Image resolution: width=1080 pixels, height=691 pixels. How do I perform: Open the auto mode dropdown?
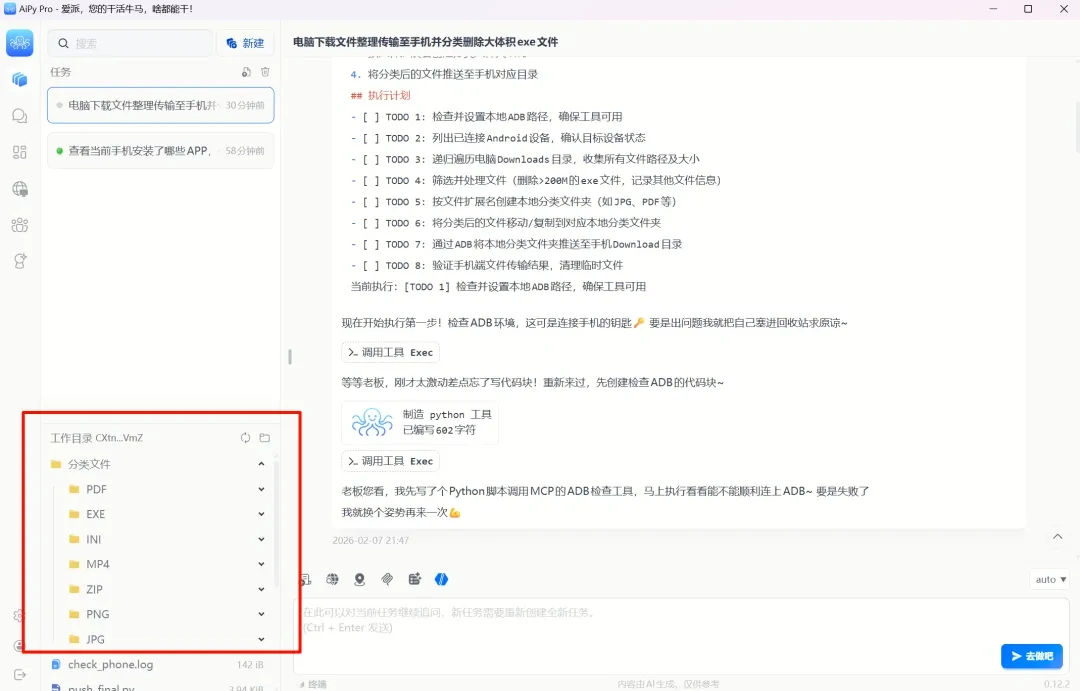pos(1050,579)
